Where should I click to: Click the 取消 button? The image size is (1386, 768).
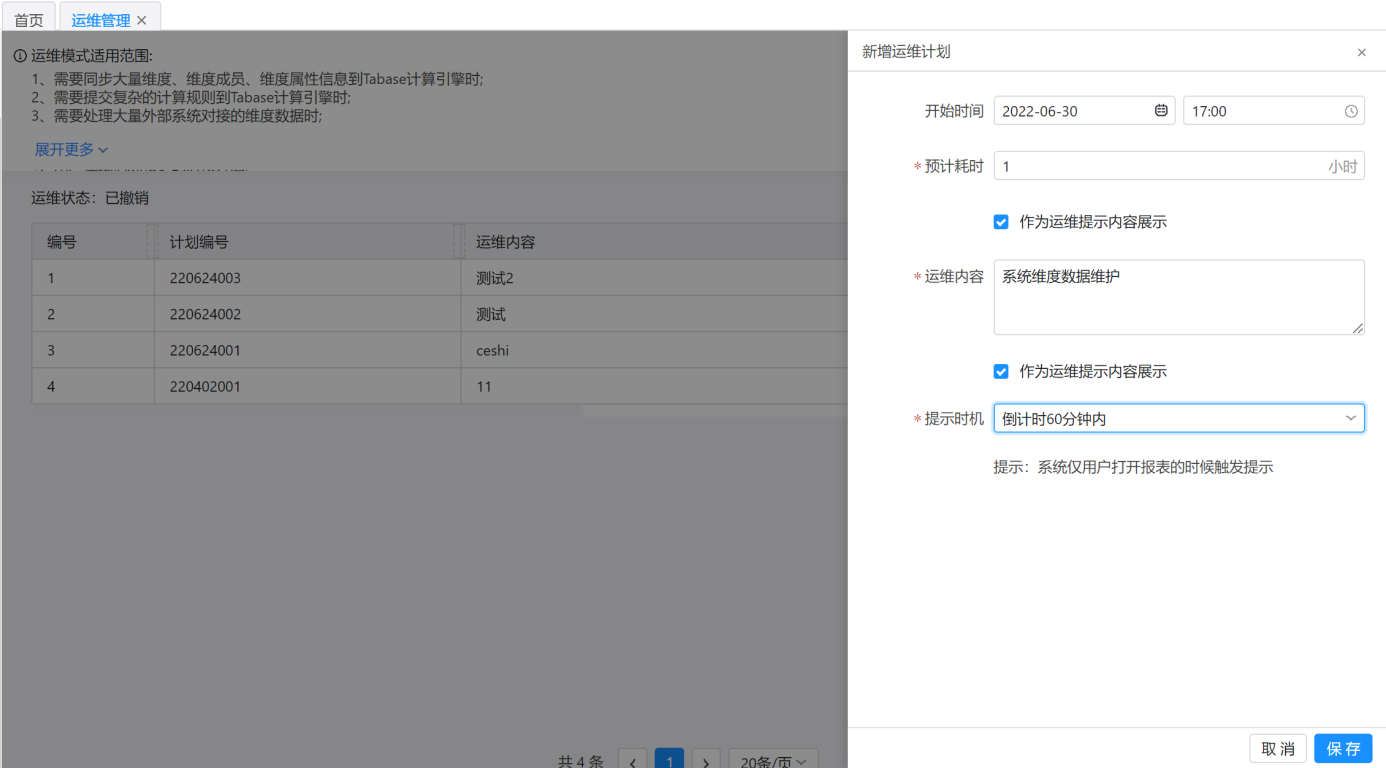pyautogui.click(x=1277, y=749)
